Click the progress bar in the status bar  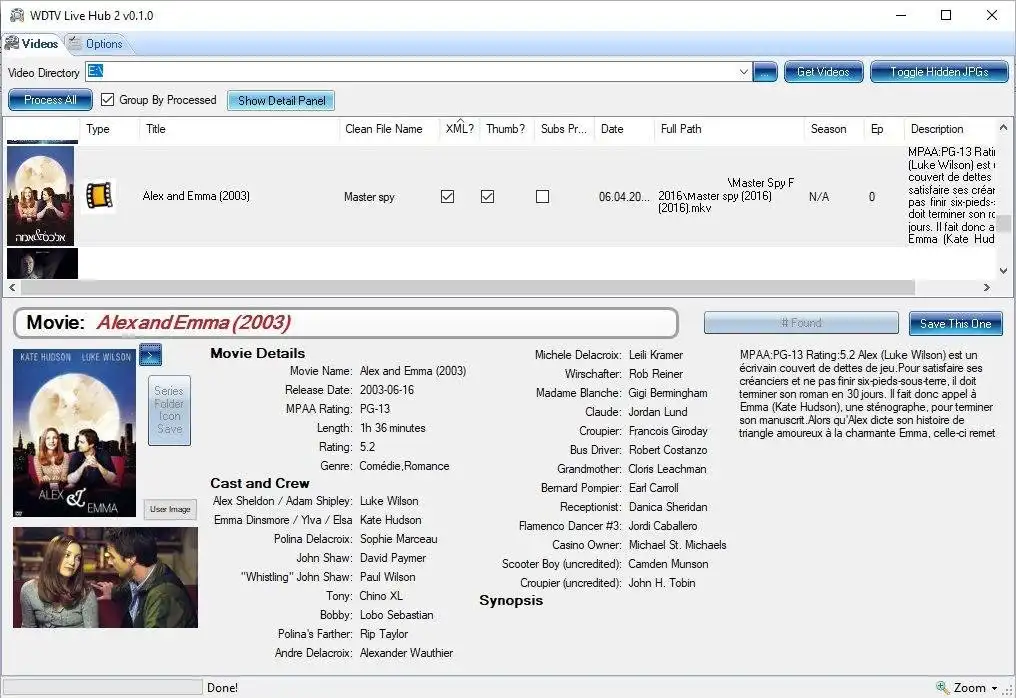tap(103, 687)
